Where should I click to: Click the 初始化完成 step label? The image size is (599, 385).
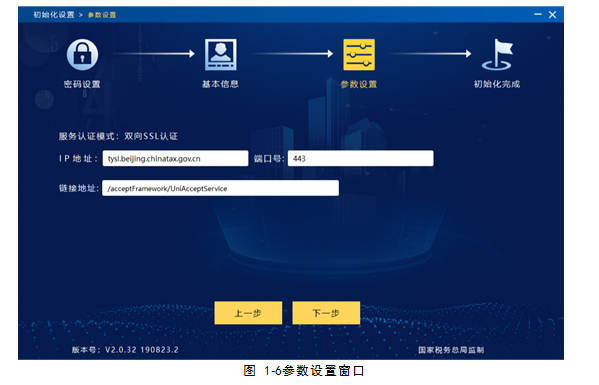click(x=497, y=84)
